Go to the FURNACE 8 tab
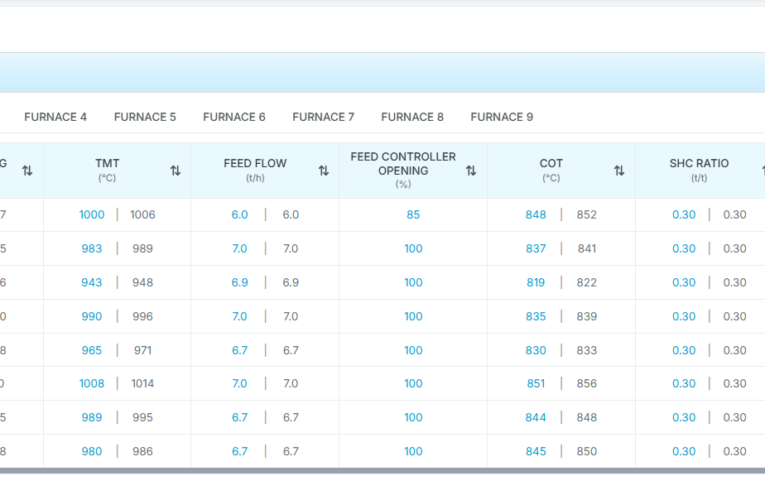This screenshot has width=765, height=495. [412, 117]
